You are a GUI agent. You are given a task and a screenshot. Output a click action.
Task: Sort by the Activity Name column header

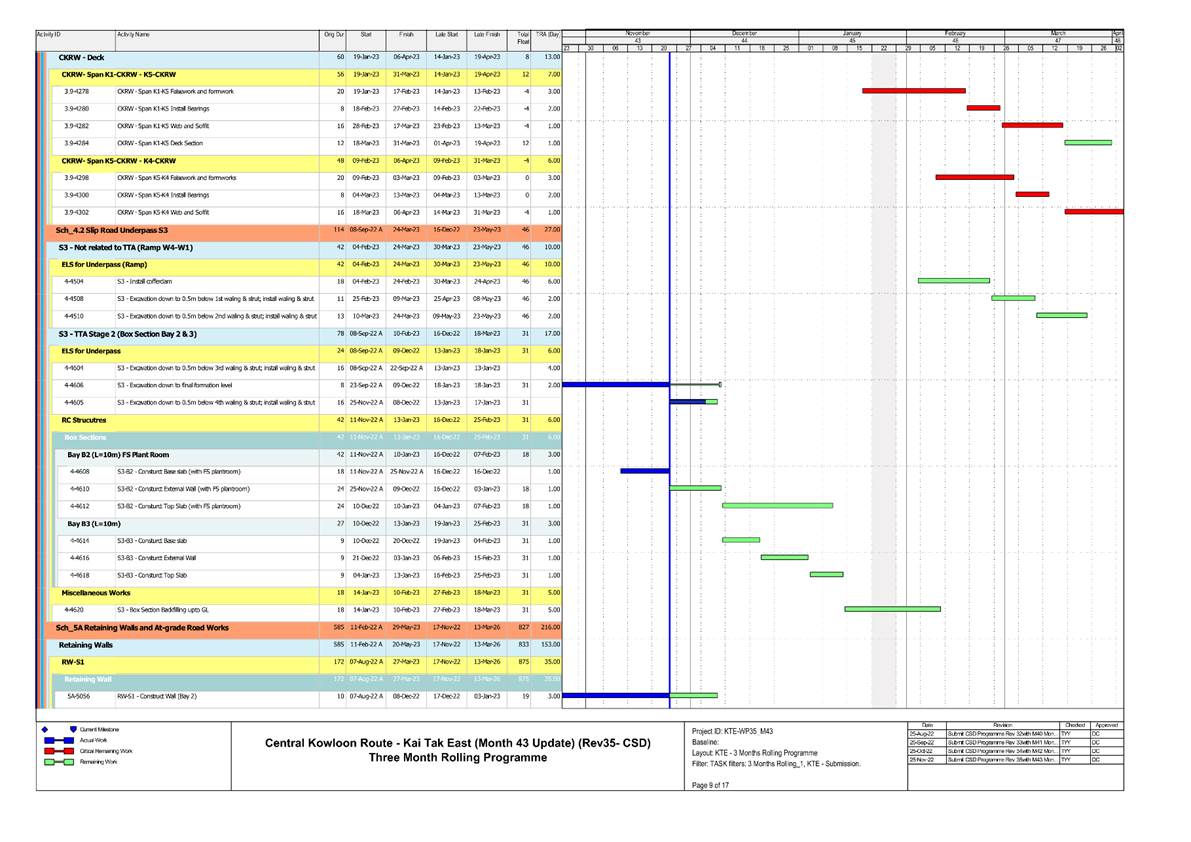pyautogui.click(x=134, y=35)
